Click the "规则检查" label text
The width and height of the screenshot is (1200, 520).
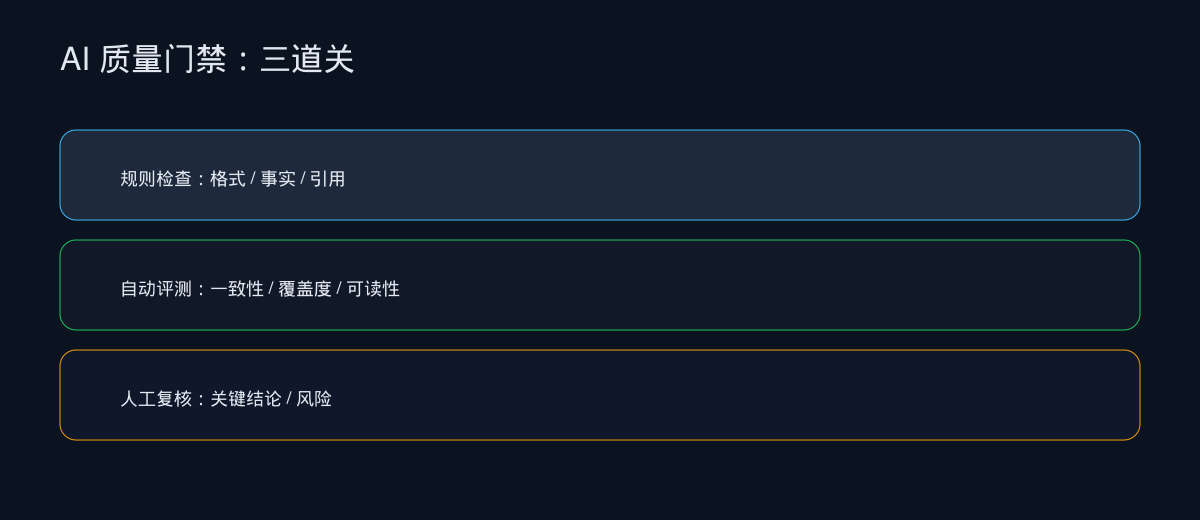[156, 179]
